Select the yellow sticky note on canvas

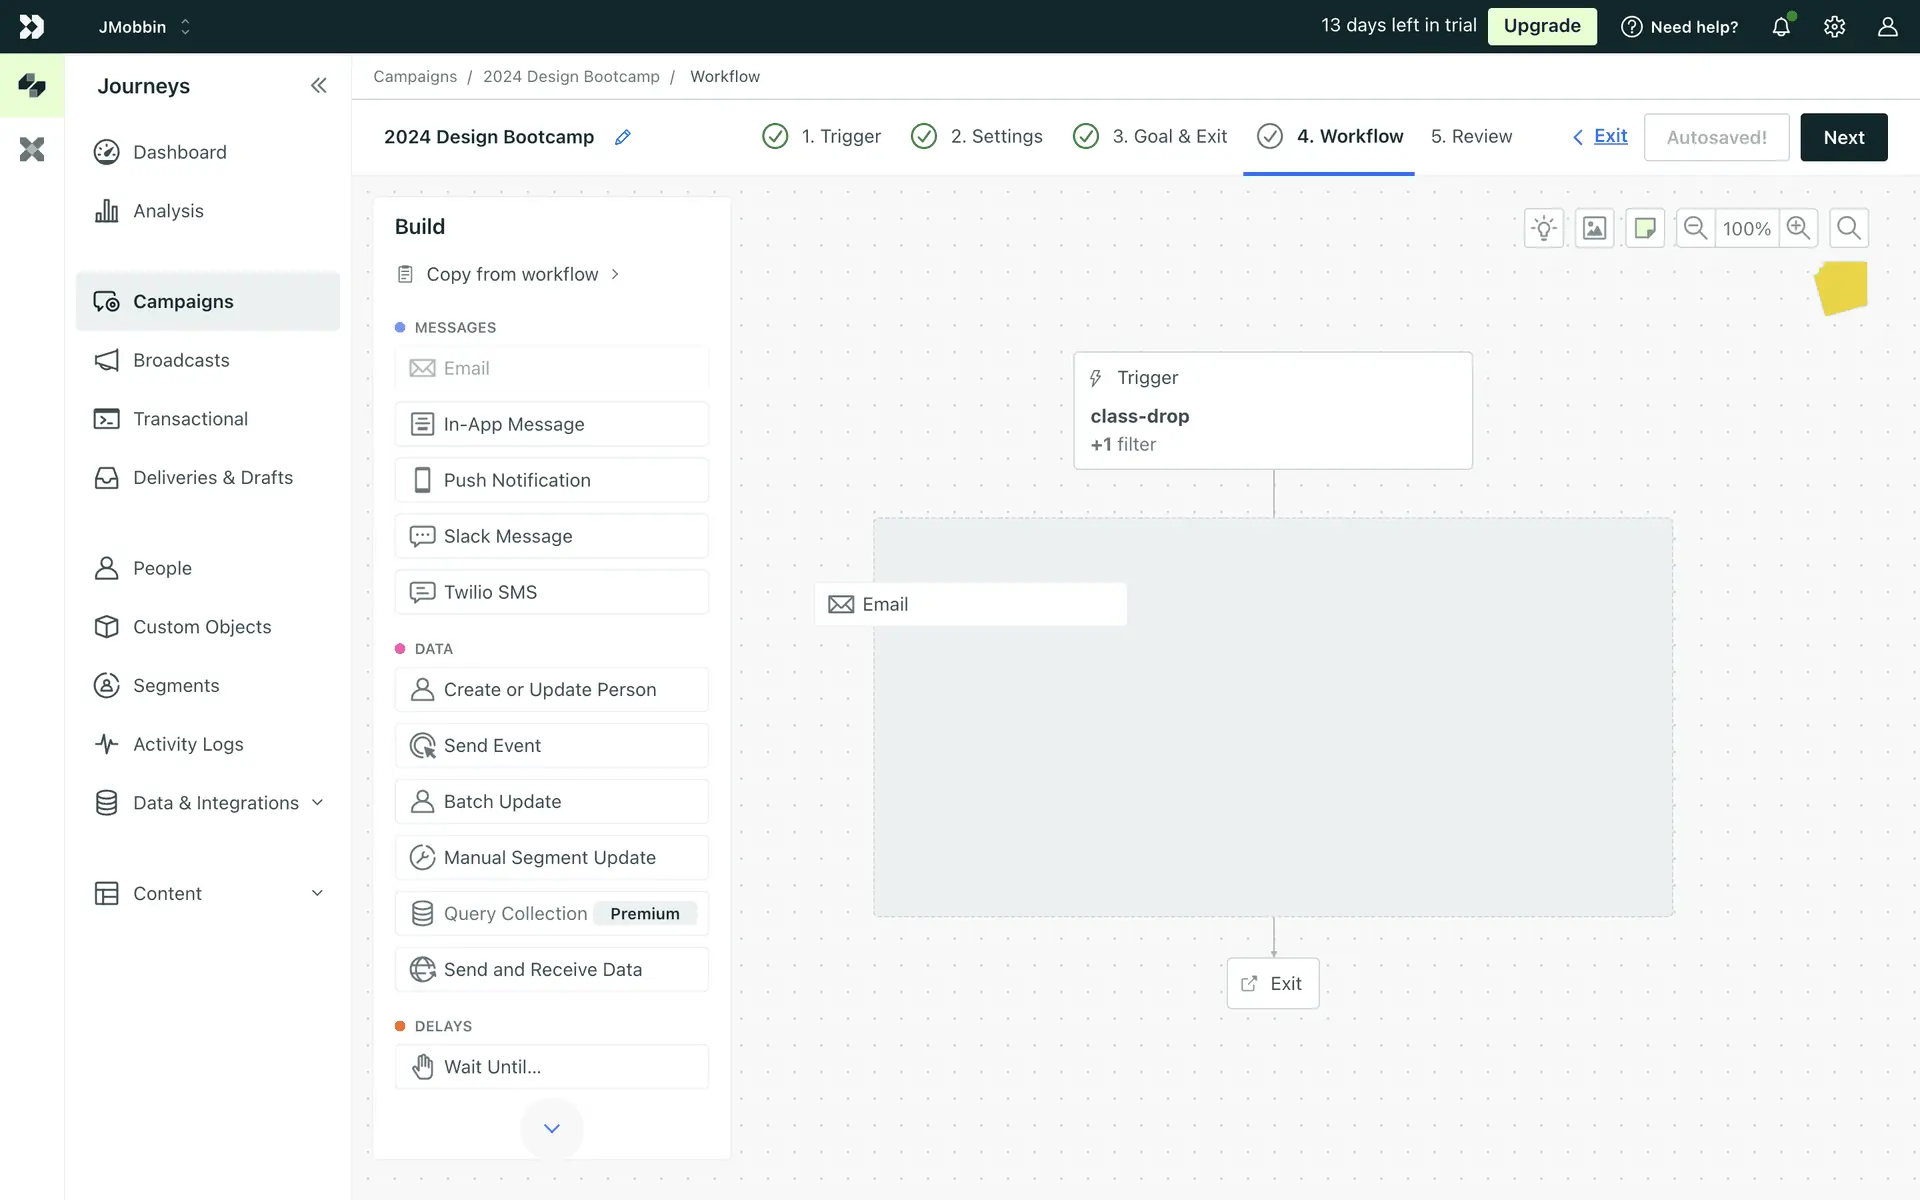click(1841, 288)
